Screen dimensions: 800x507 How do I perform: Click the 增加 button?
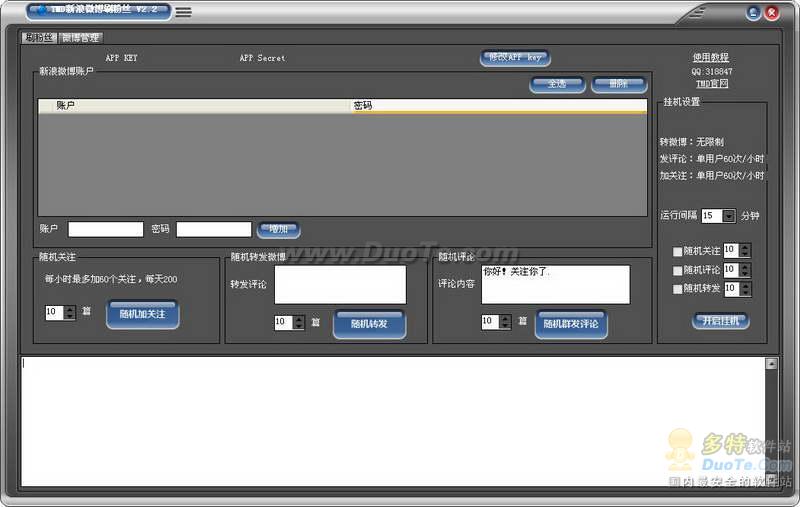[279, 230]
